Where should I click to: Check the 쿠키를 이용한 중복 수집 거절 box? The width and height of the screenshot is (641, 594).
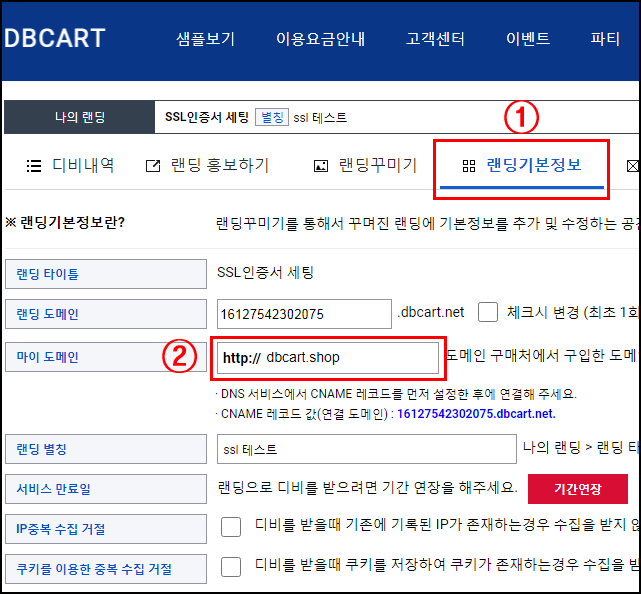(x=231, y=567)
